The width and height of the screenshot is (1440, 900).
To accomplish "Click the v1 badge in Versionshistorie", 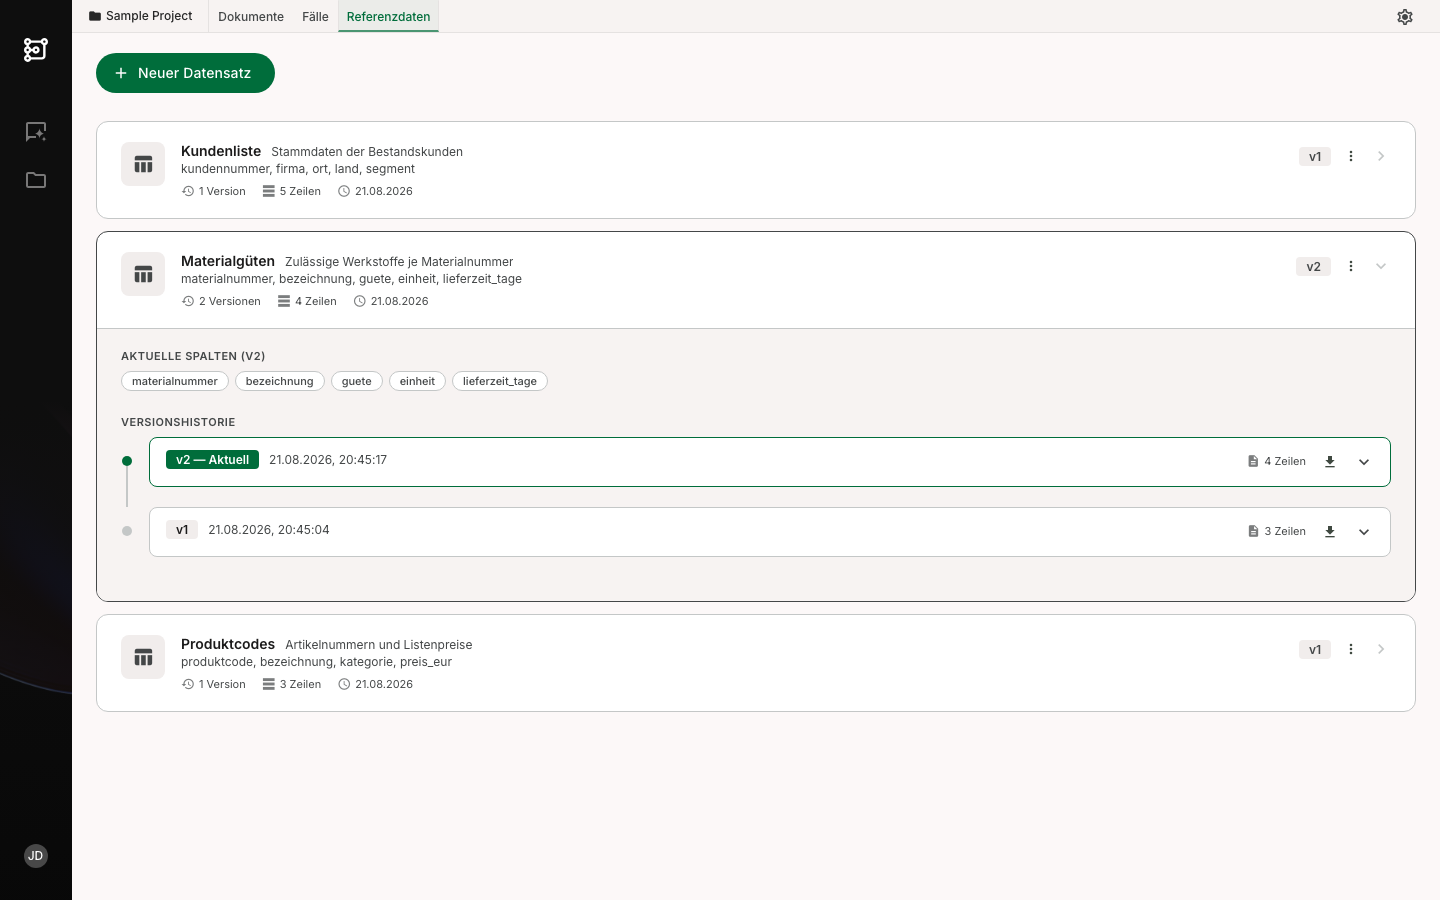I will click(182, 530).
